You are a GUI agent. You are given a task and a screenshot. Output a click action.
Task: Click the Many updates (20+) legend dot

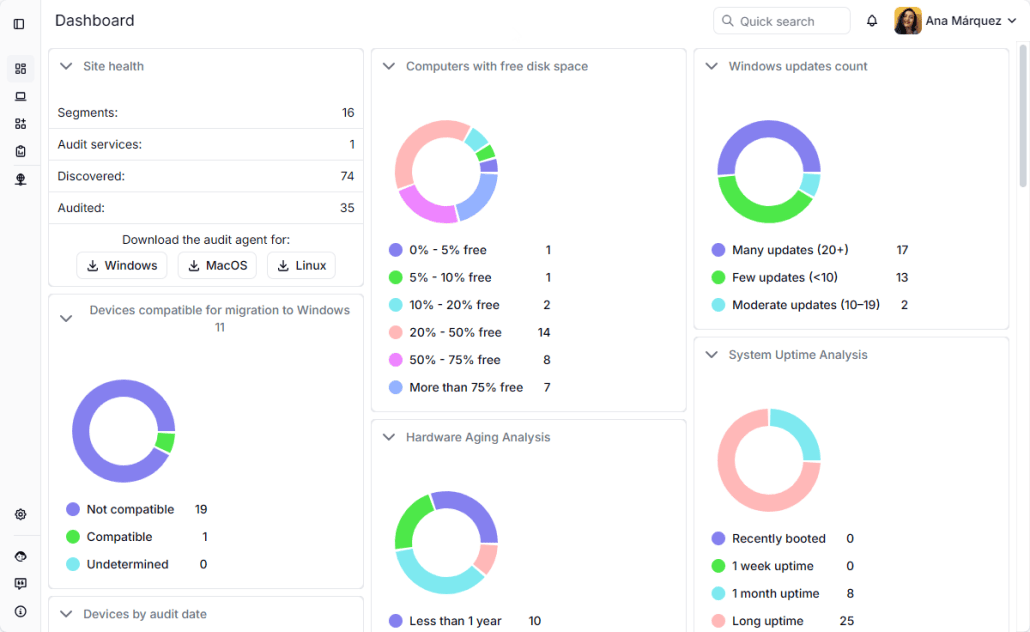click(718, 250)
